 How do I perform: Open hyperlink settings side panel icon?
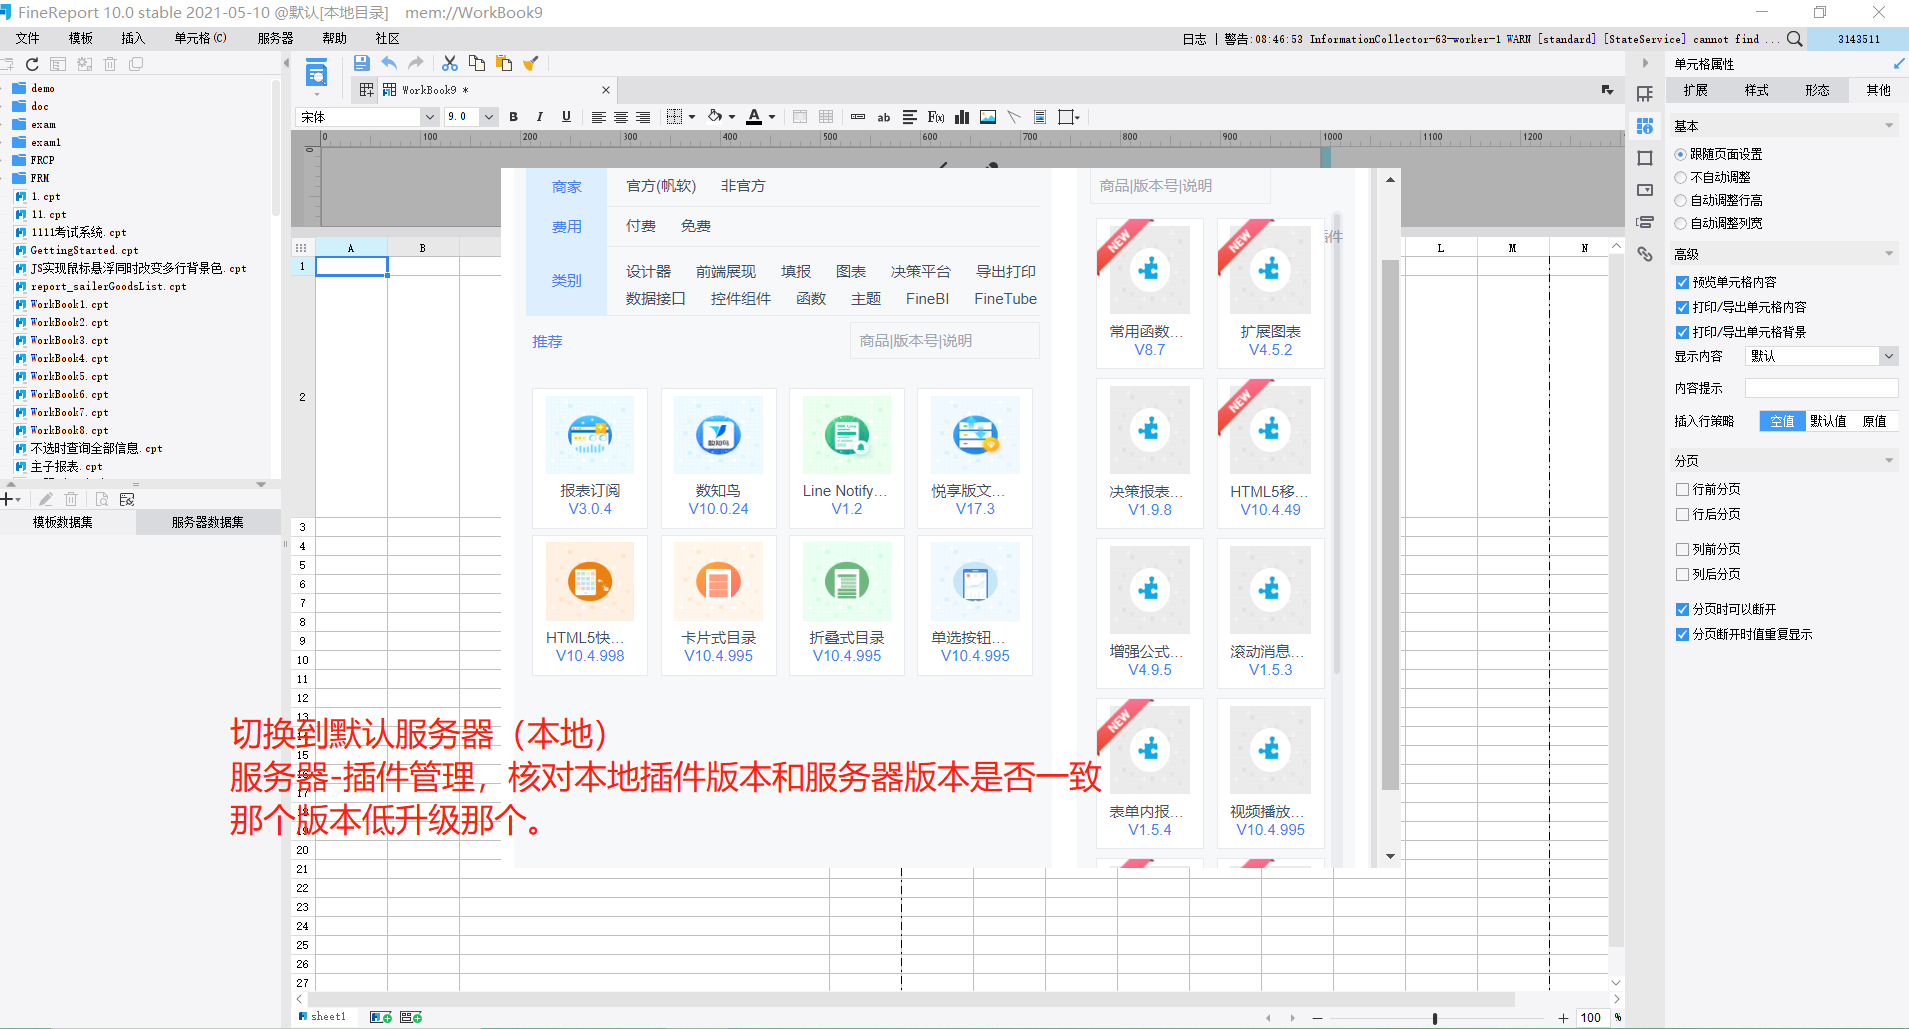click(1645, 254)
